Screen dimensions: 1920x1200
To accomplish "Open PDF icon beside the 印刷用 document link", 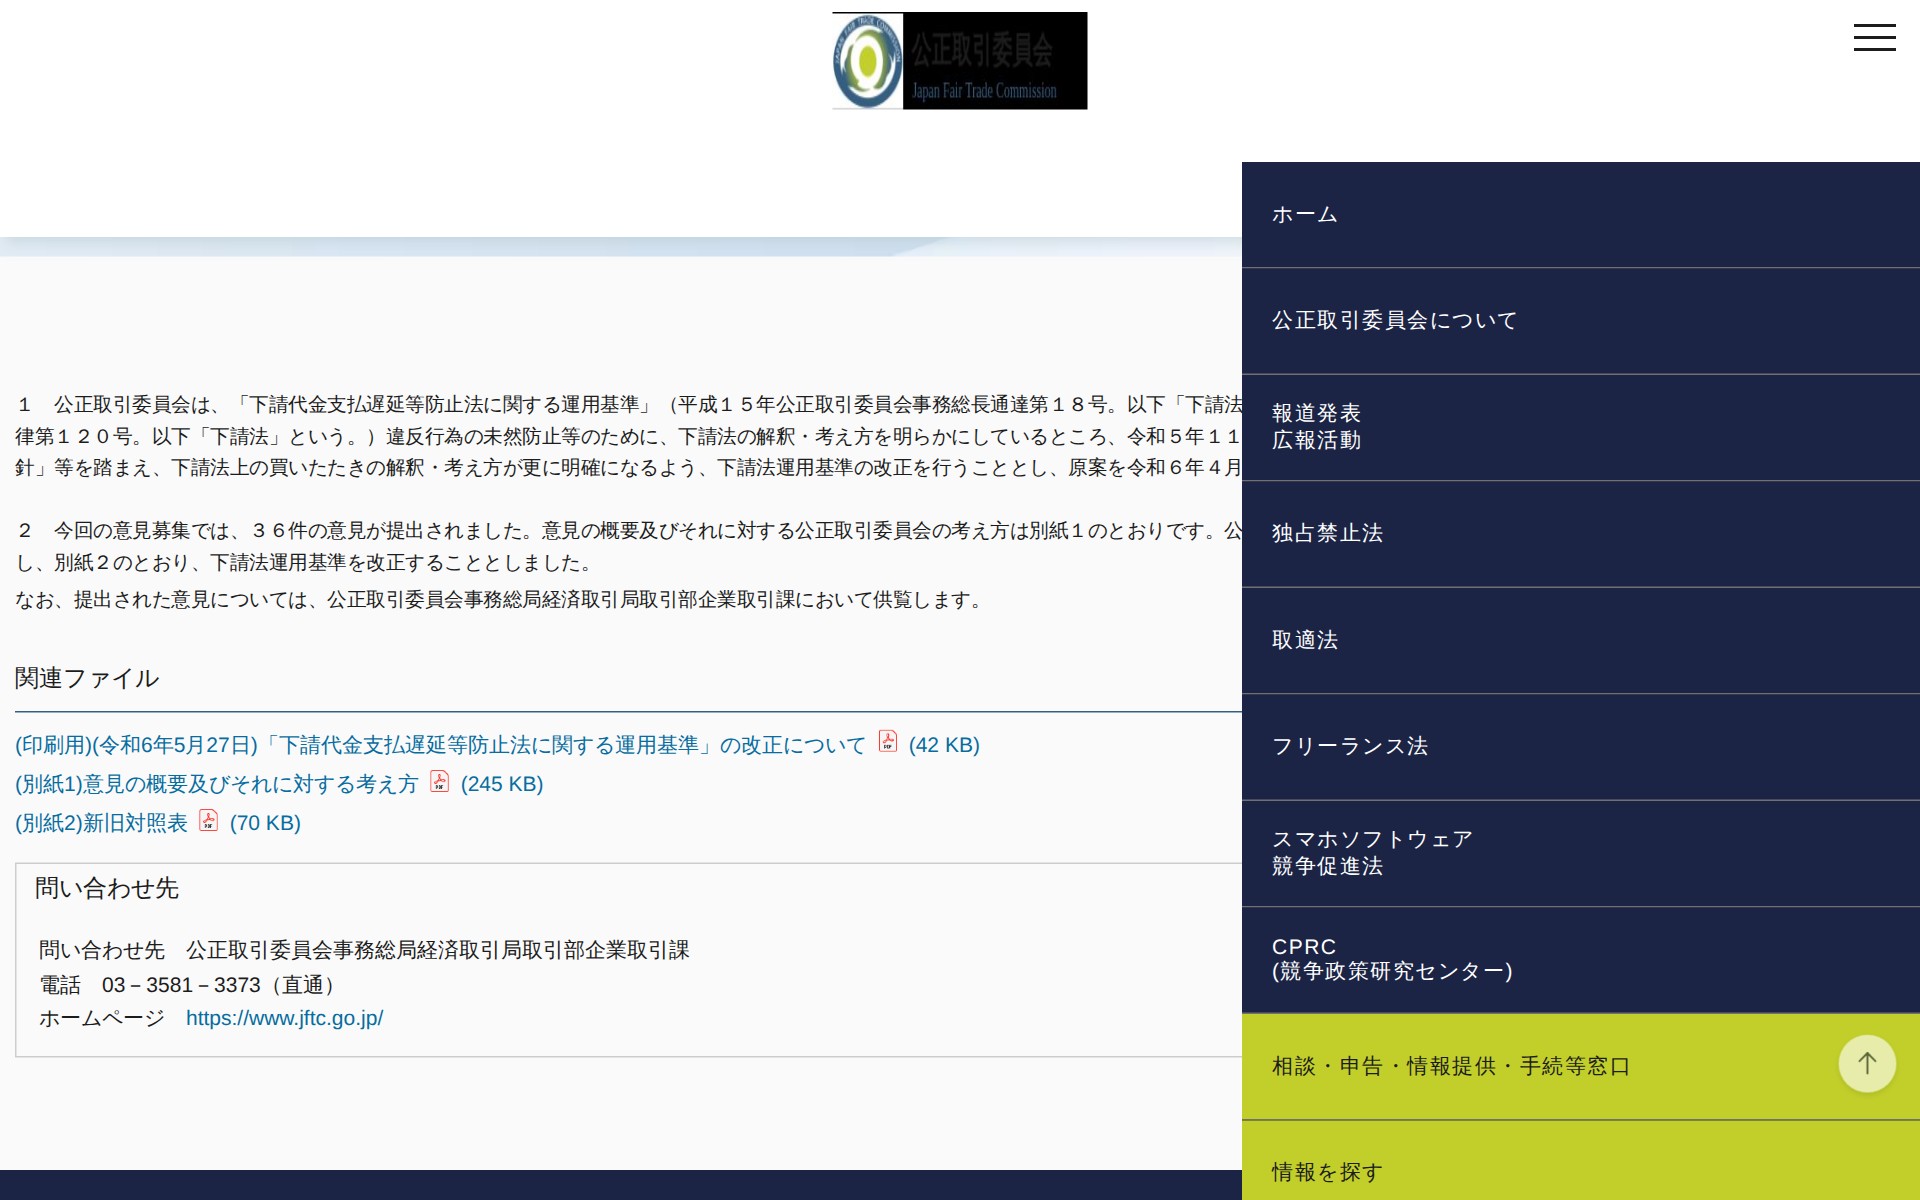I will click(x=886, y=743).
